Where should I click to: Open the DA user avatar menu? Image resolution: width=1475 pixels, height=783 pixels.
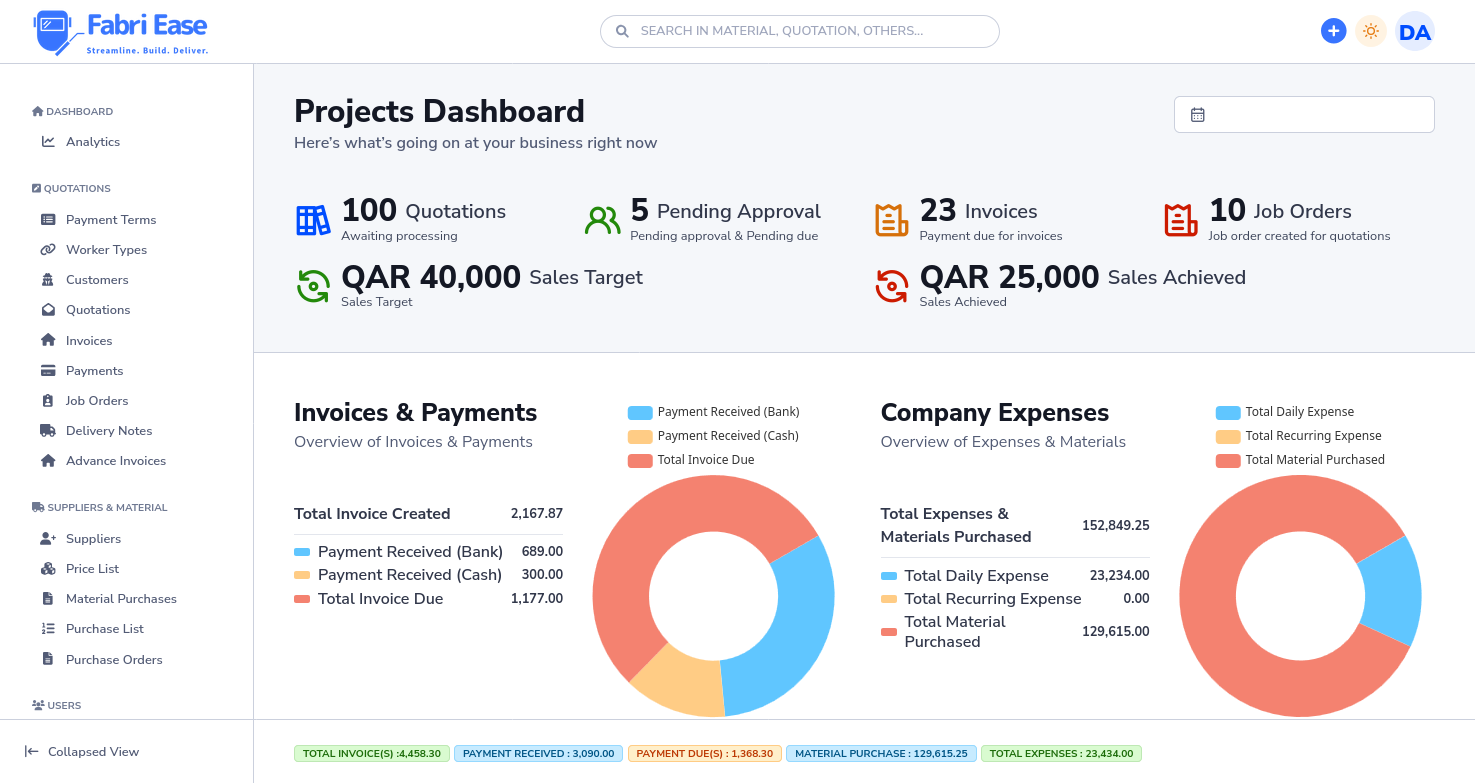pyautogui.click(x=1414, y=32)
